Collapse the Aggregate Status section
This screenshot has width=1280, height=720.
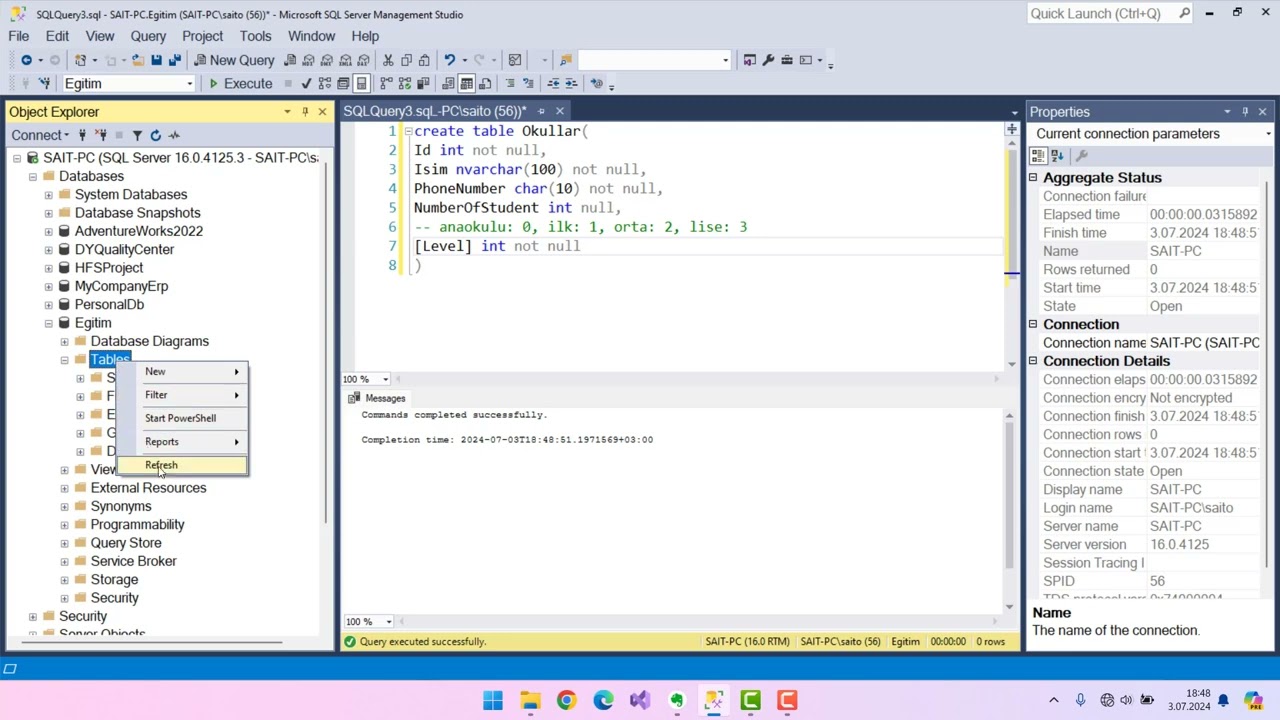click(x=1033, y=178)
